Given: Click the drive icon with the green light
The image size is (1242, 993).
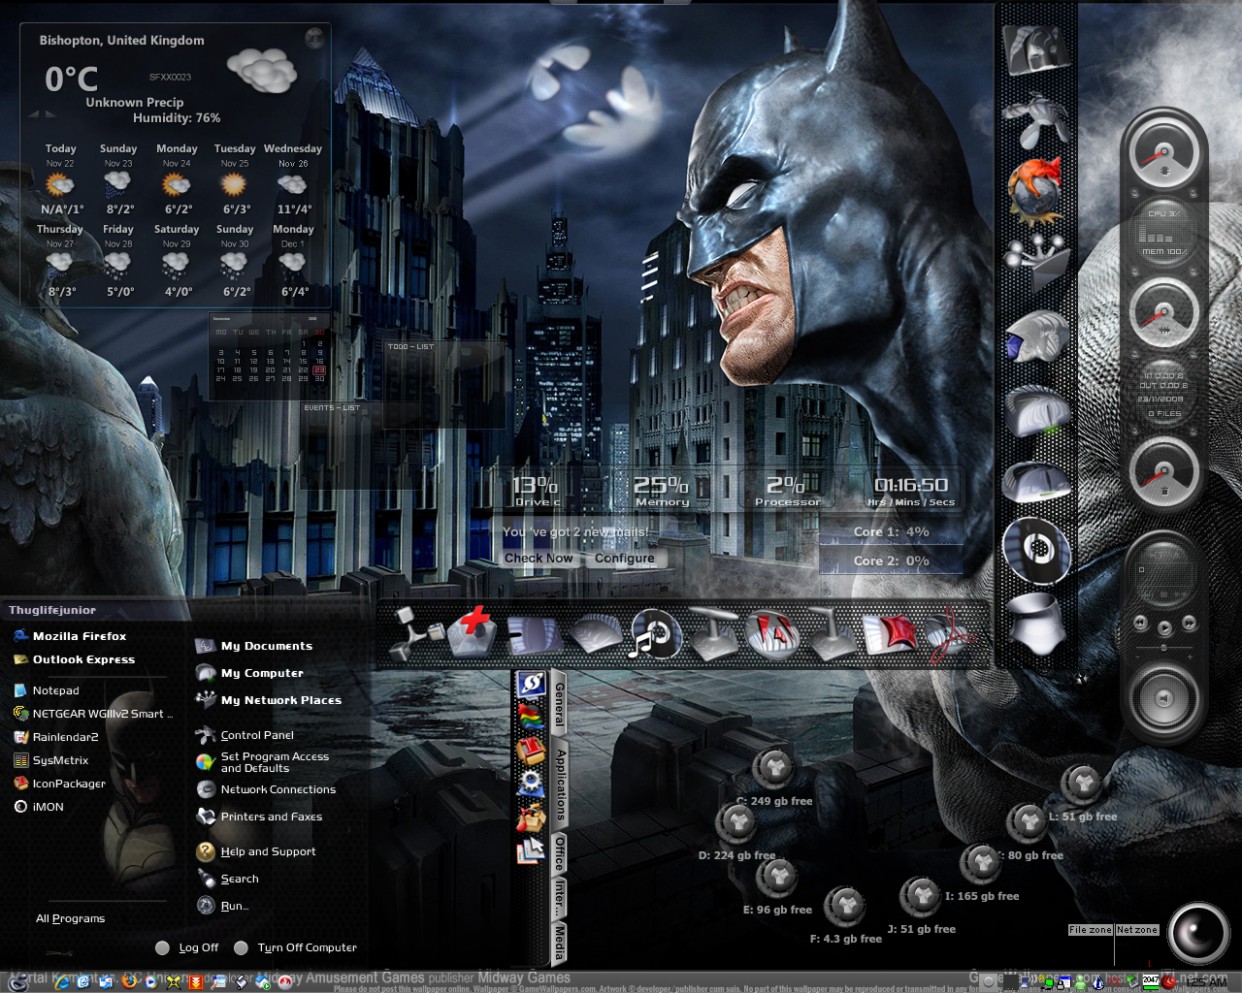Looking at the screenshot, I should point(1037,413).
